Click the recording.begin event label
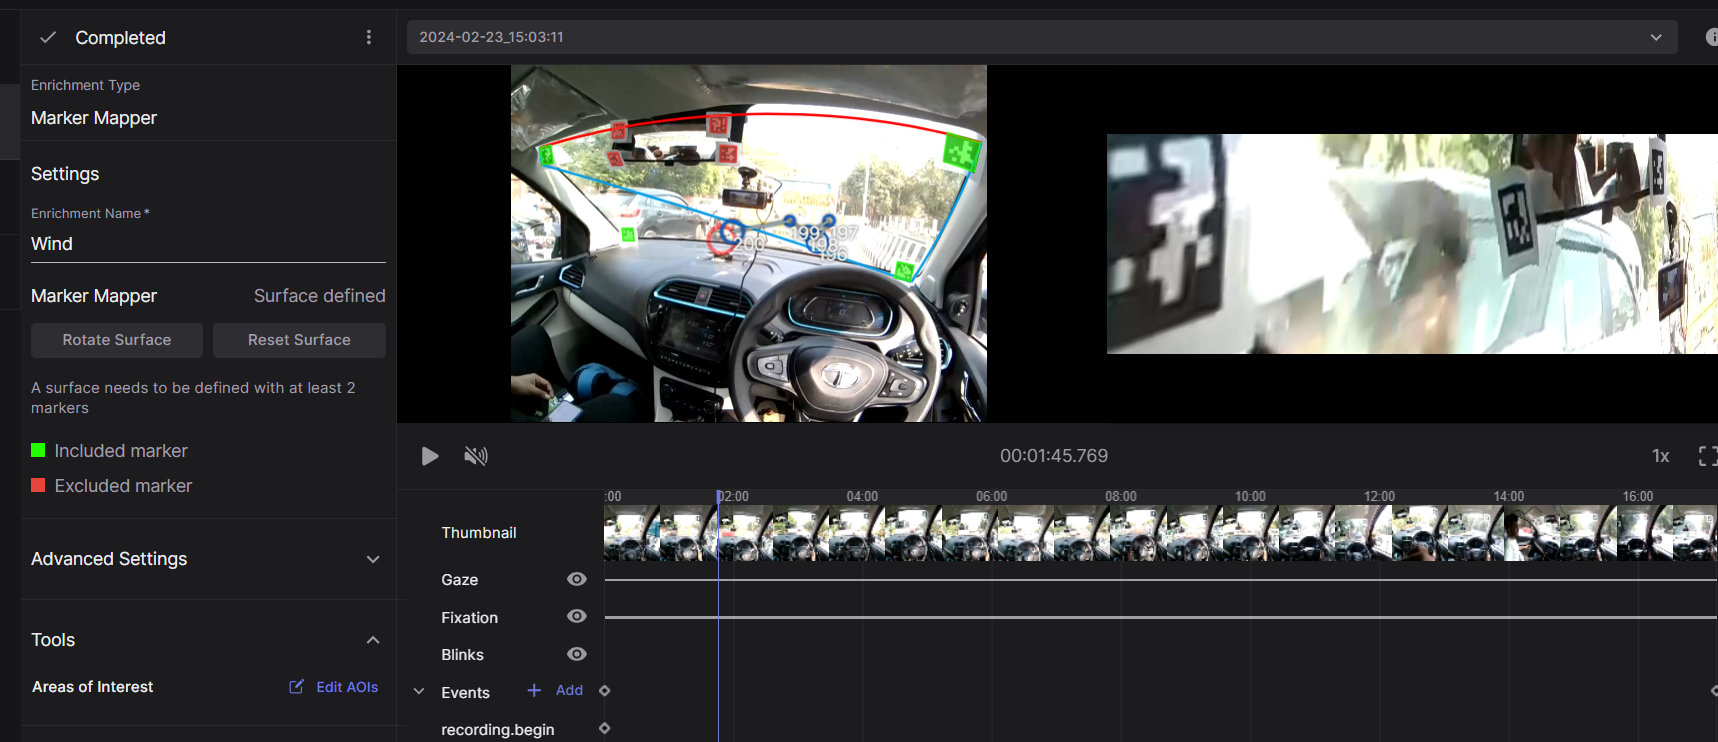1718x742 pixels. click(498, 730)
